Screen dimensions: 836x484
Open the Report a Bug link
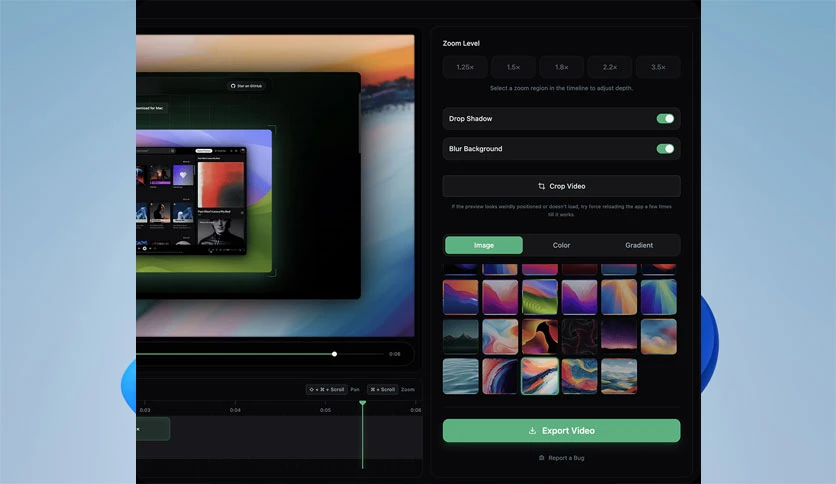click(x=561, y=458)
